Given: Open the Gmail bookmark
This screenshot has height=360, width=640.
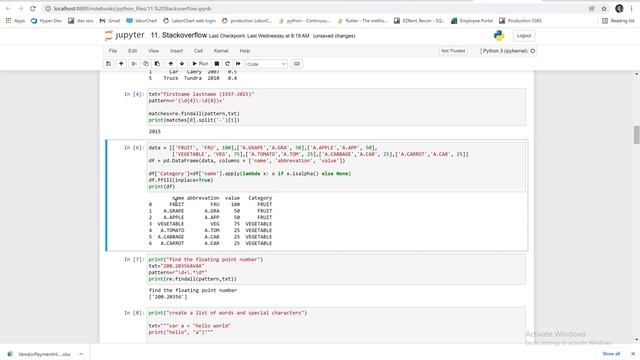Looking at the screenshot, I should click(x=110, y=20).
